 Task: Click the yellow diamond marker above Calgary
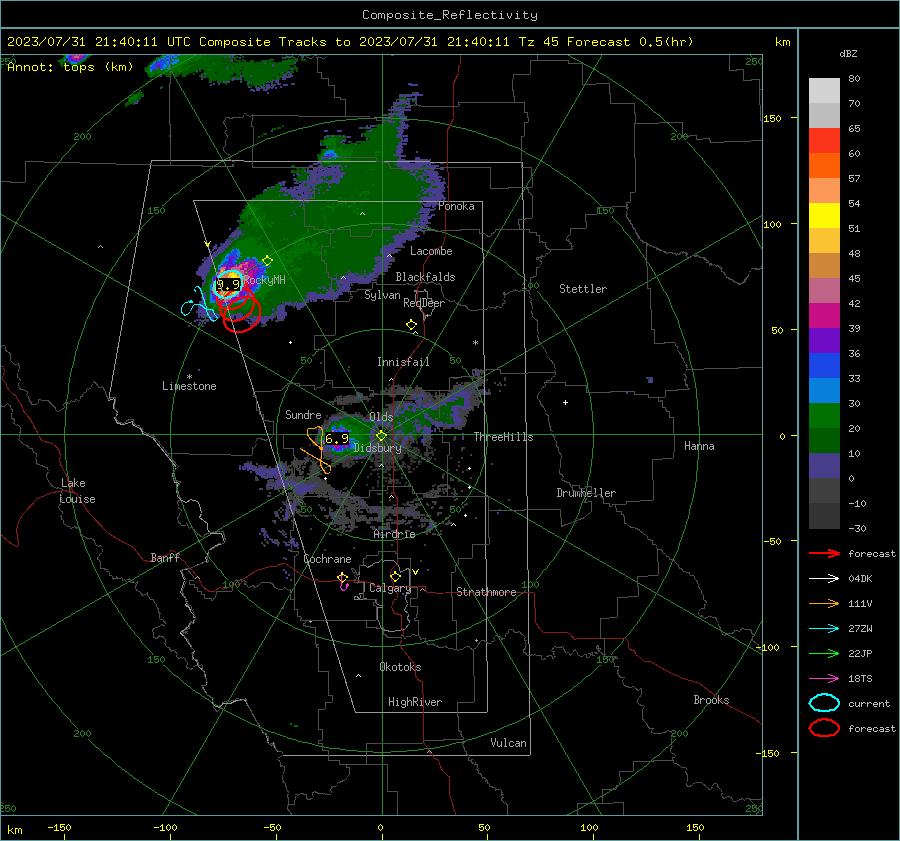point(395,576)
